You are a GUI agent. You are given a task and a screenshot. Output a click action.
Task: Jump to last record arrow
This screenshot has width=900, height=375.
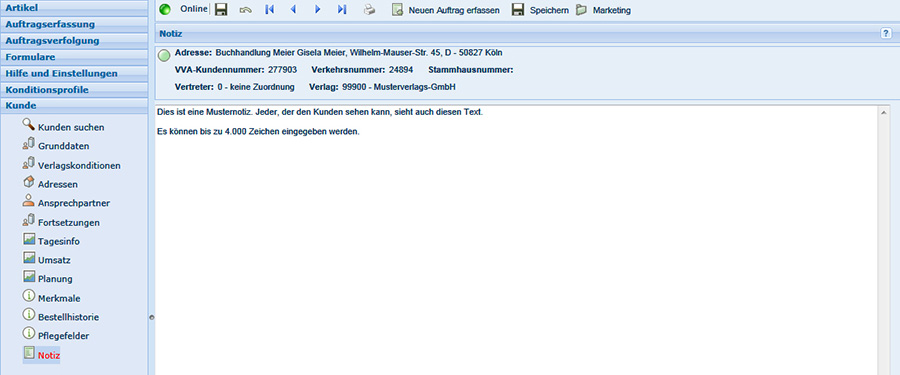342,10
